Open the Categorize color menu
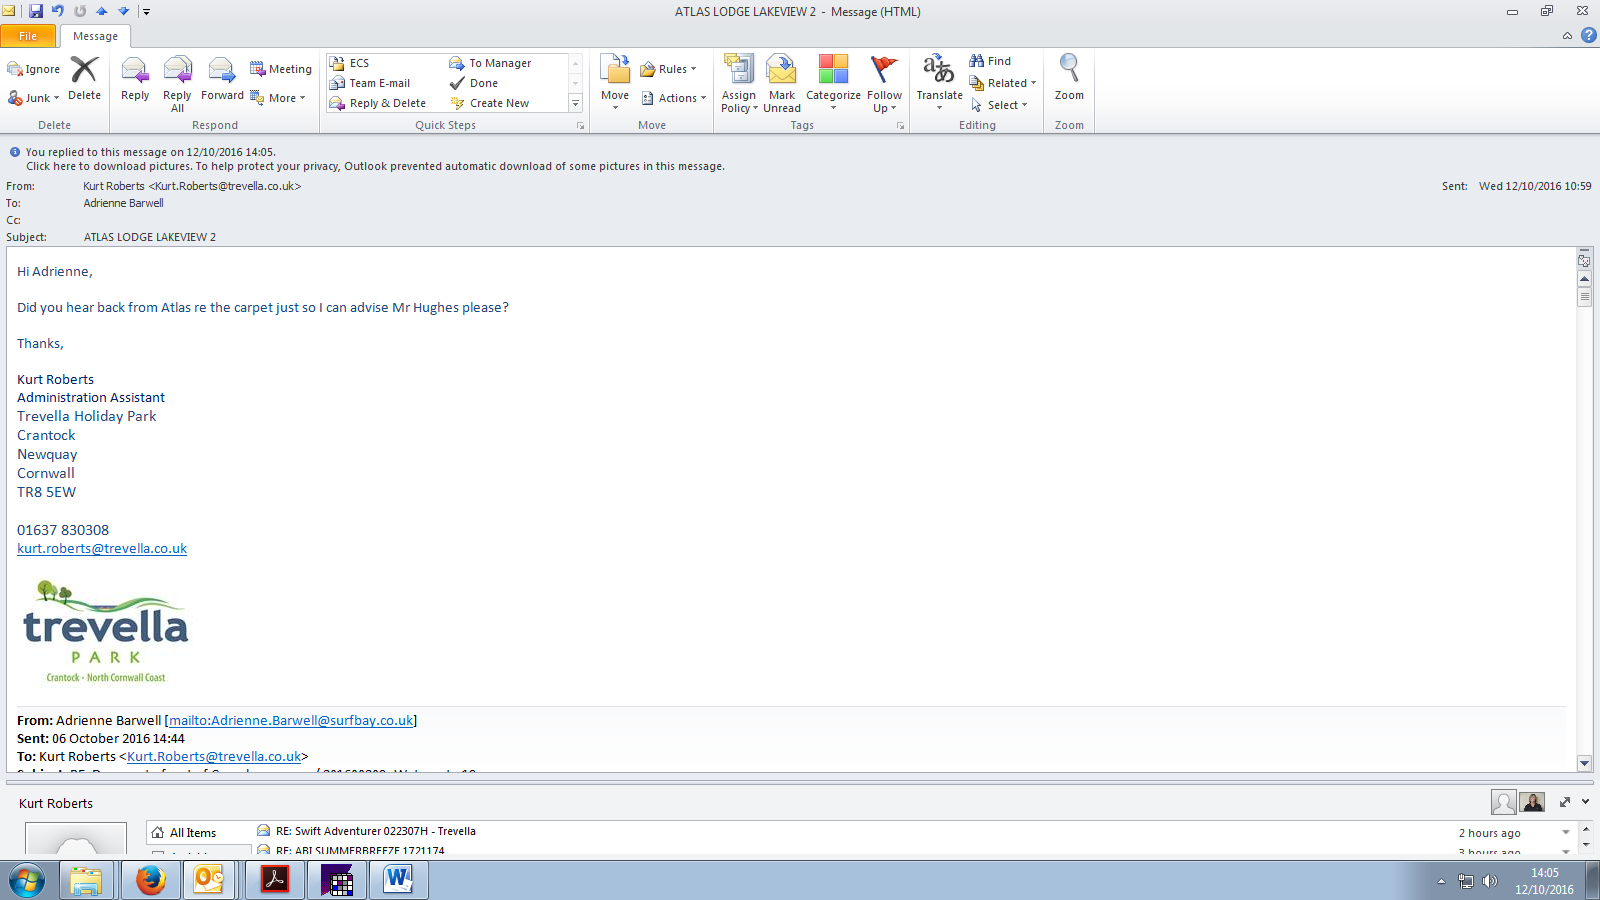The image size is (1600, 900). (x=833, y=82)
